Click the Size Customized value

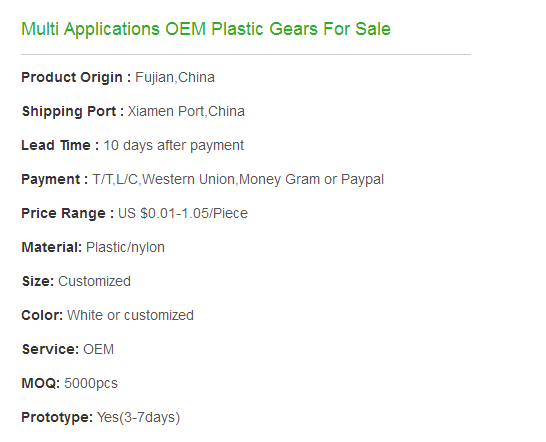click(x=94, y=281)
